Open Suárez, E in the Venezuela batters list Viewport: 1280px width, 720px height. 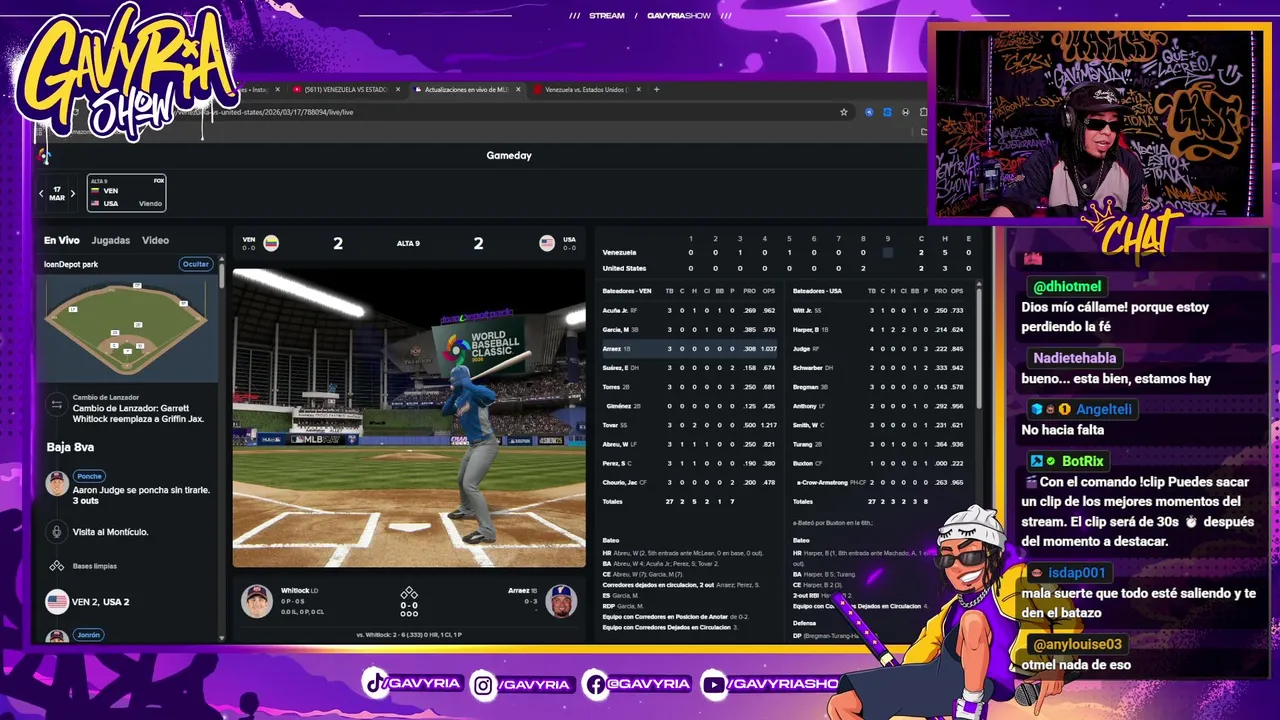pos(617,368)
